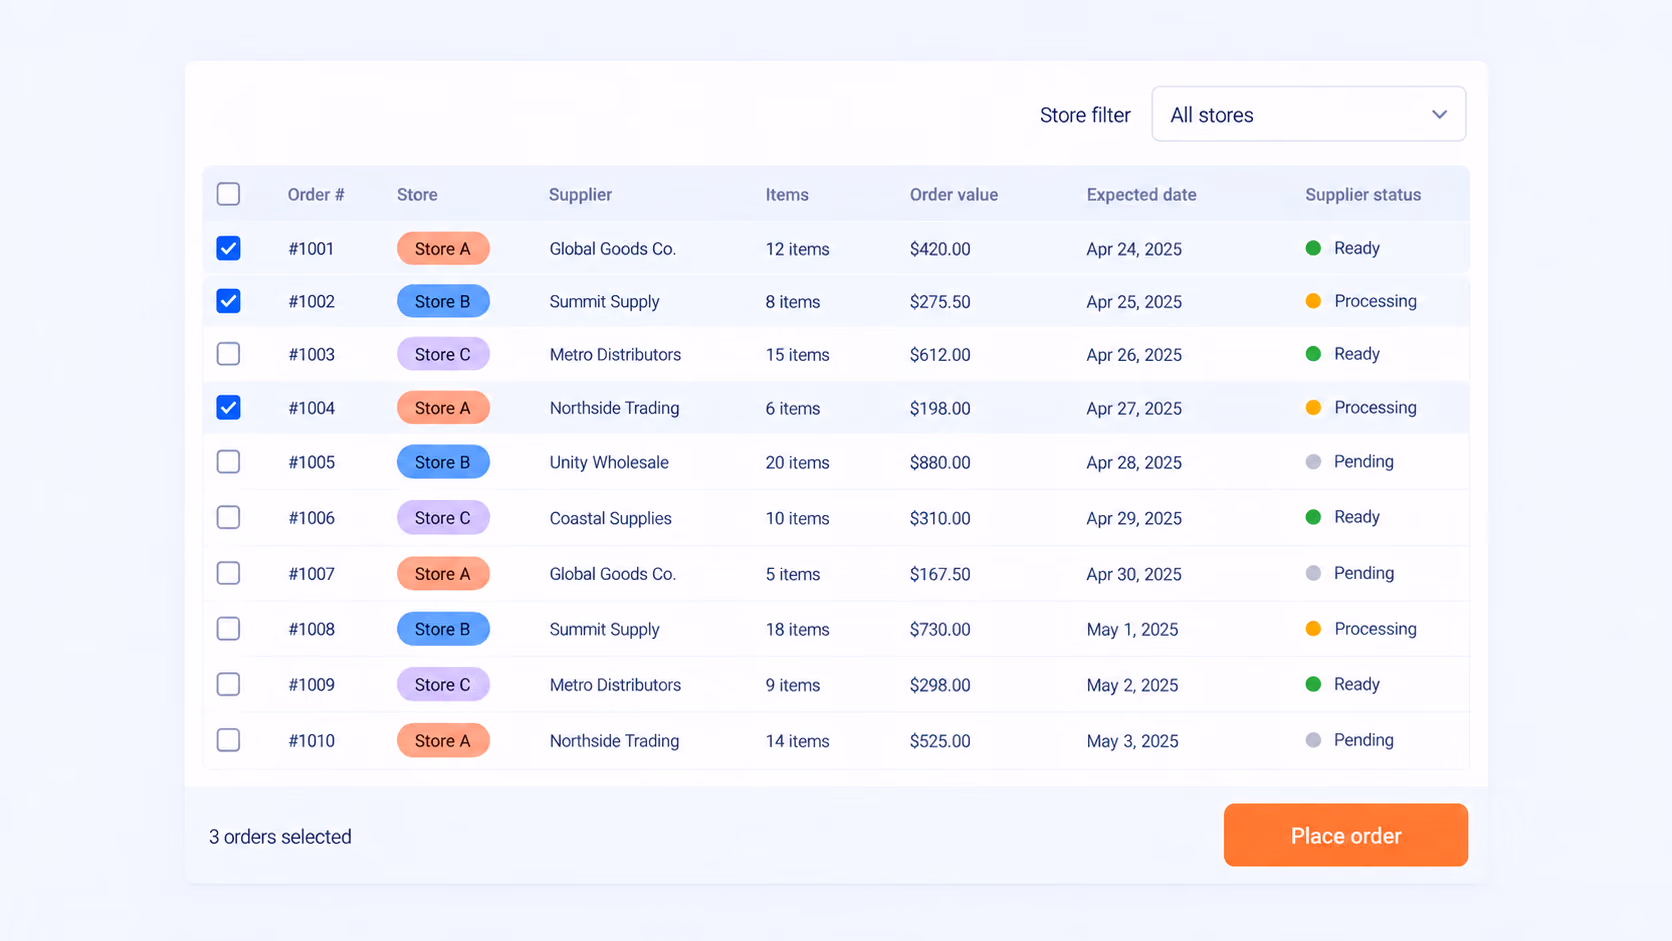
Task: Click the green Ready status dot for #1001
Action: [x=1313, y=248]
